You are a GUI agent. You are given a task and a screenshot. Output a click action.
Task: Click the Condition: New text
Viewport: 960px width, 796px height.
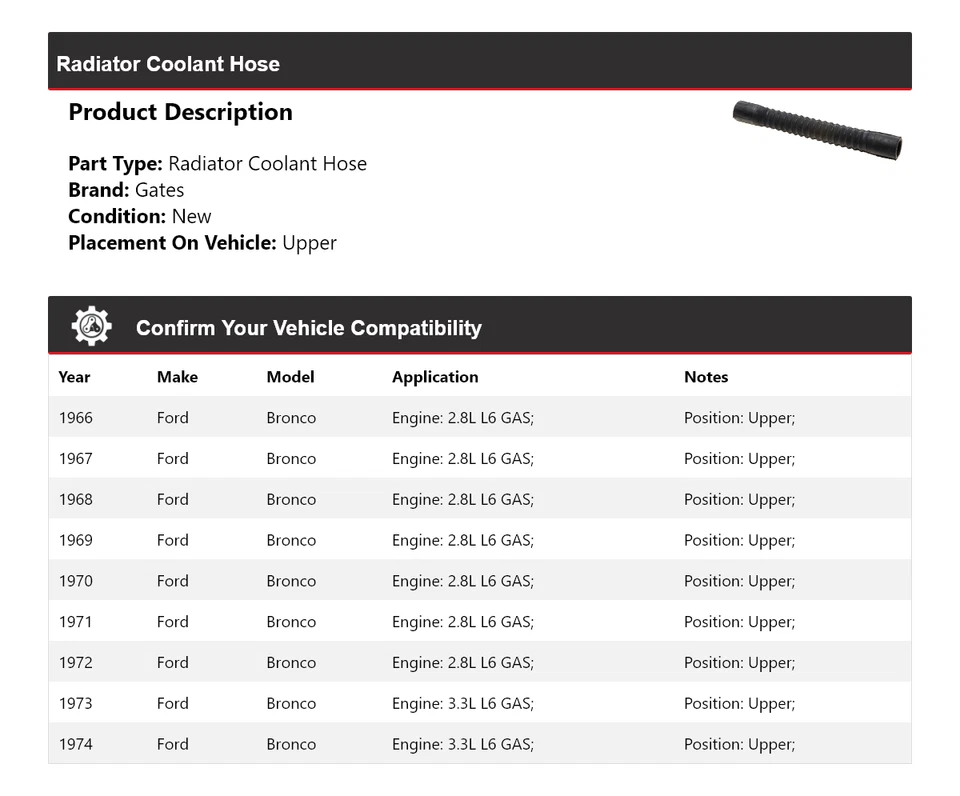coord(140,216)
